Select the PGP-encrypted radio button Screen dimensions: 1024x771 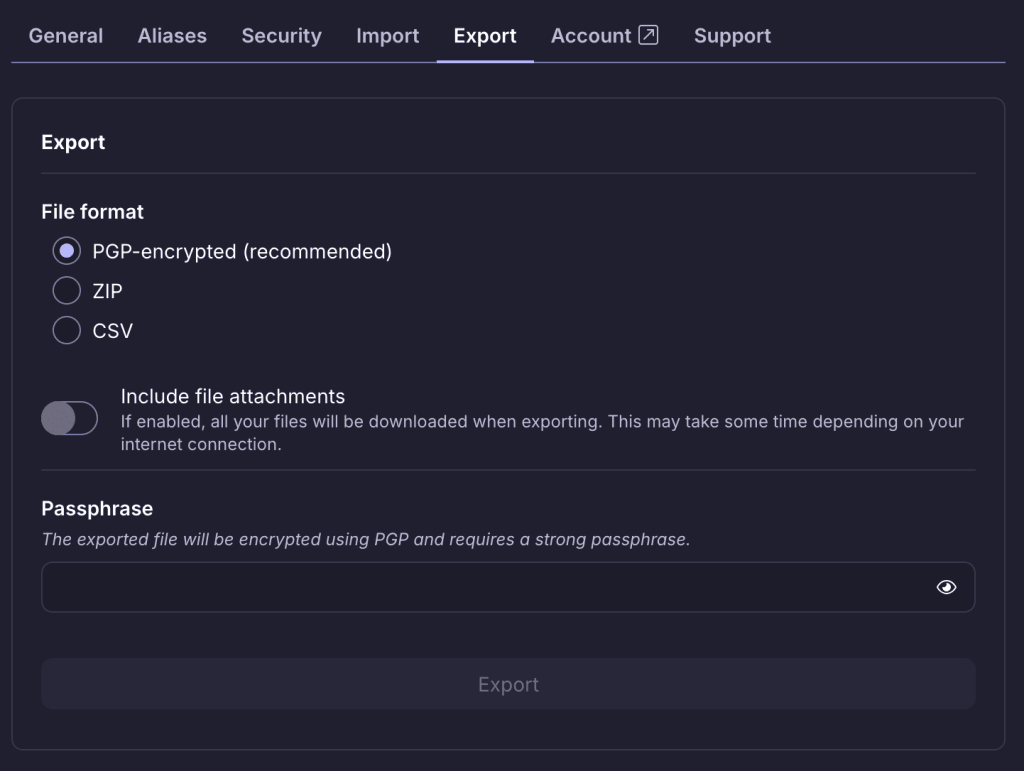point(67,251)
